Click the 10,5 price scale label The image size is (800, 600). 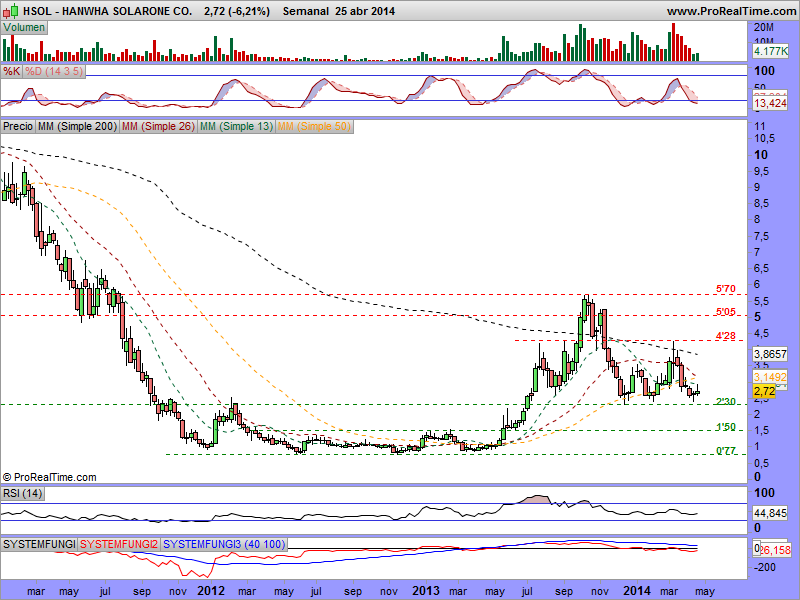[x=764, y=138]
